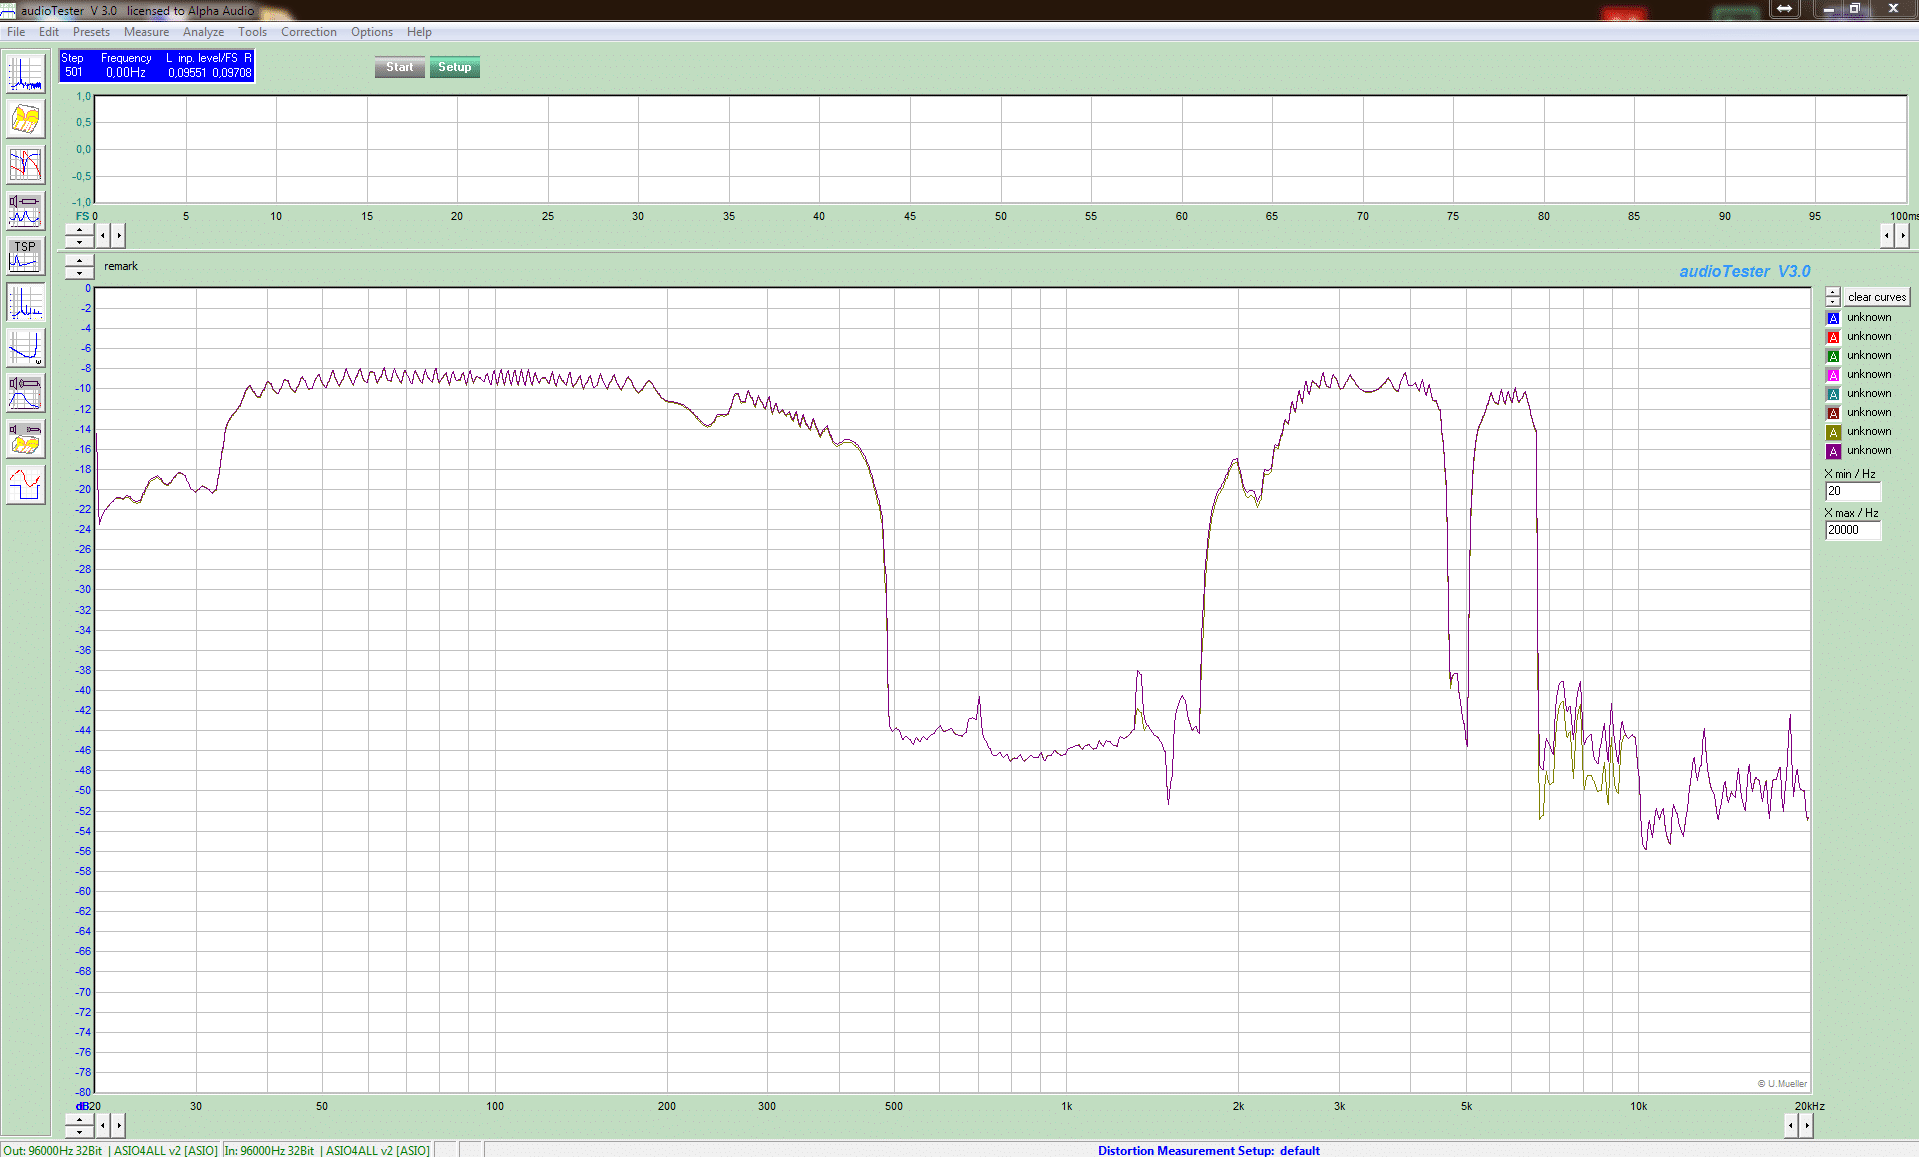Screen dimensions: 1919x1157
Task: Click the X max / Hz input field
Action: coord(1853,530)
